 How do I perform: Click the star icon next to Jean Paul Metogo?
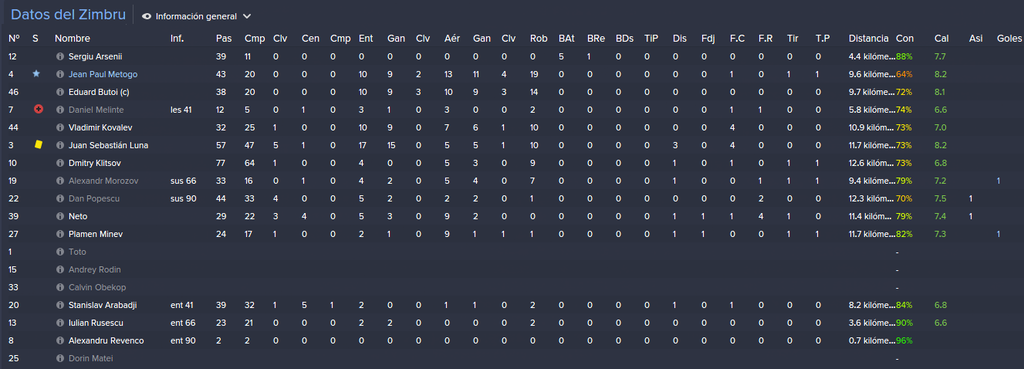pos(37,74)
